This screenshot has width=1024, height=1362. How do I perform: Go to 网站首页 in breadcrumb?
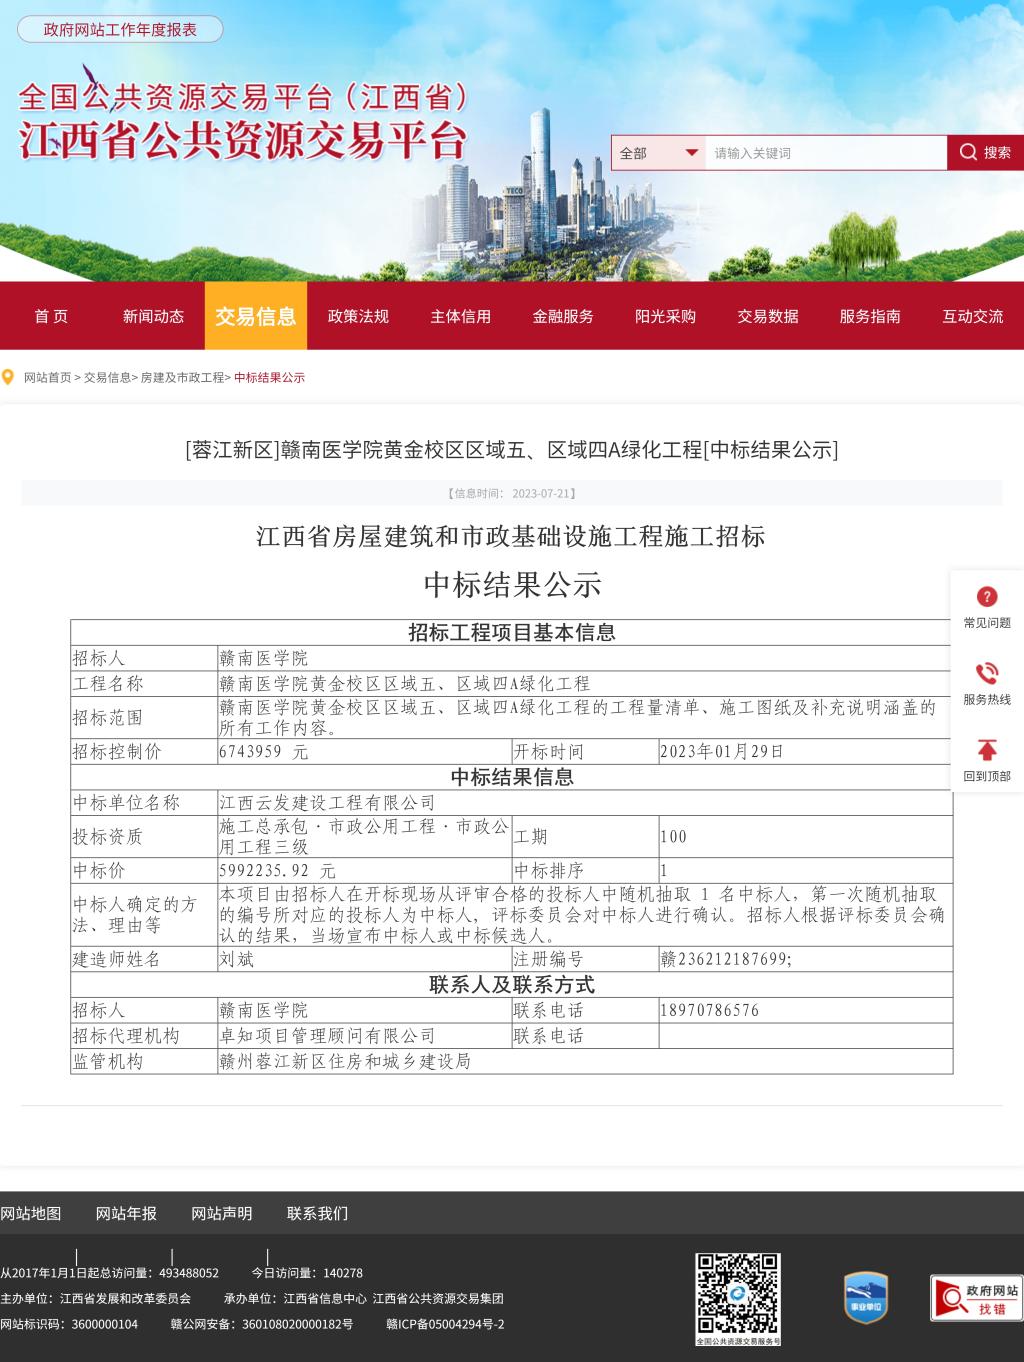pyautogui.click(x=48, y=377)
